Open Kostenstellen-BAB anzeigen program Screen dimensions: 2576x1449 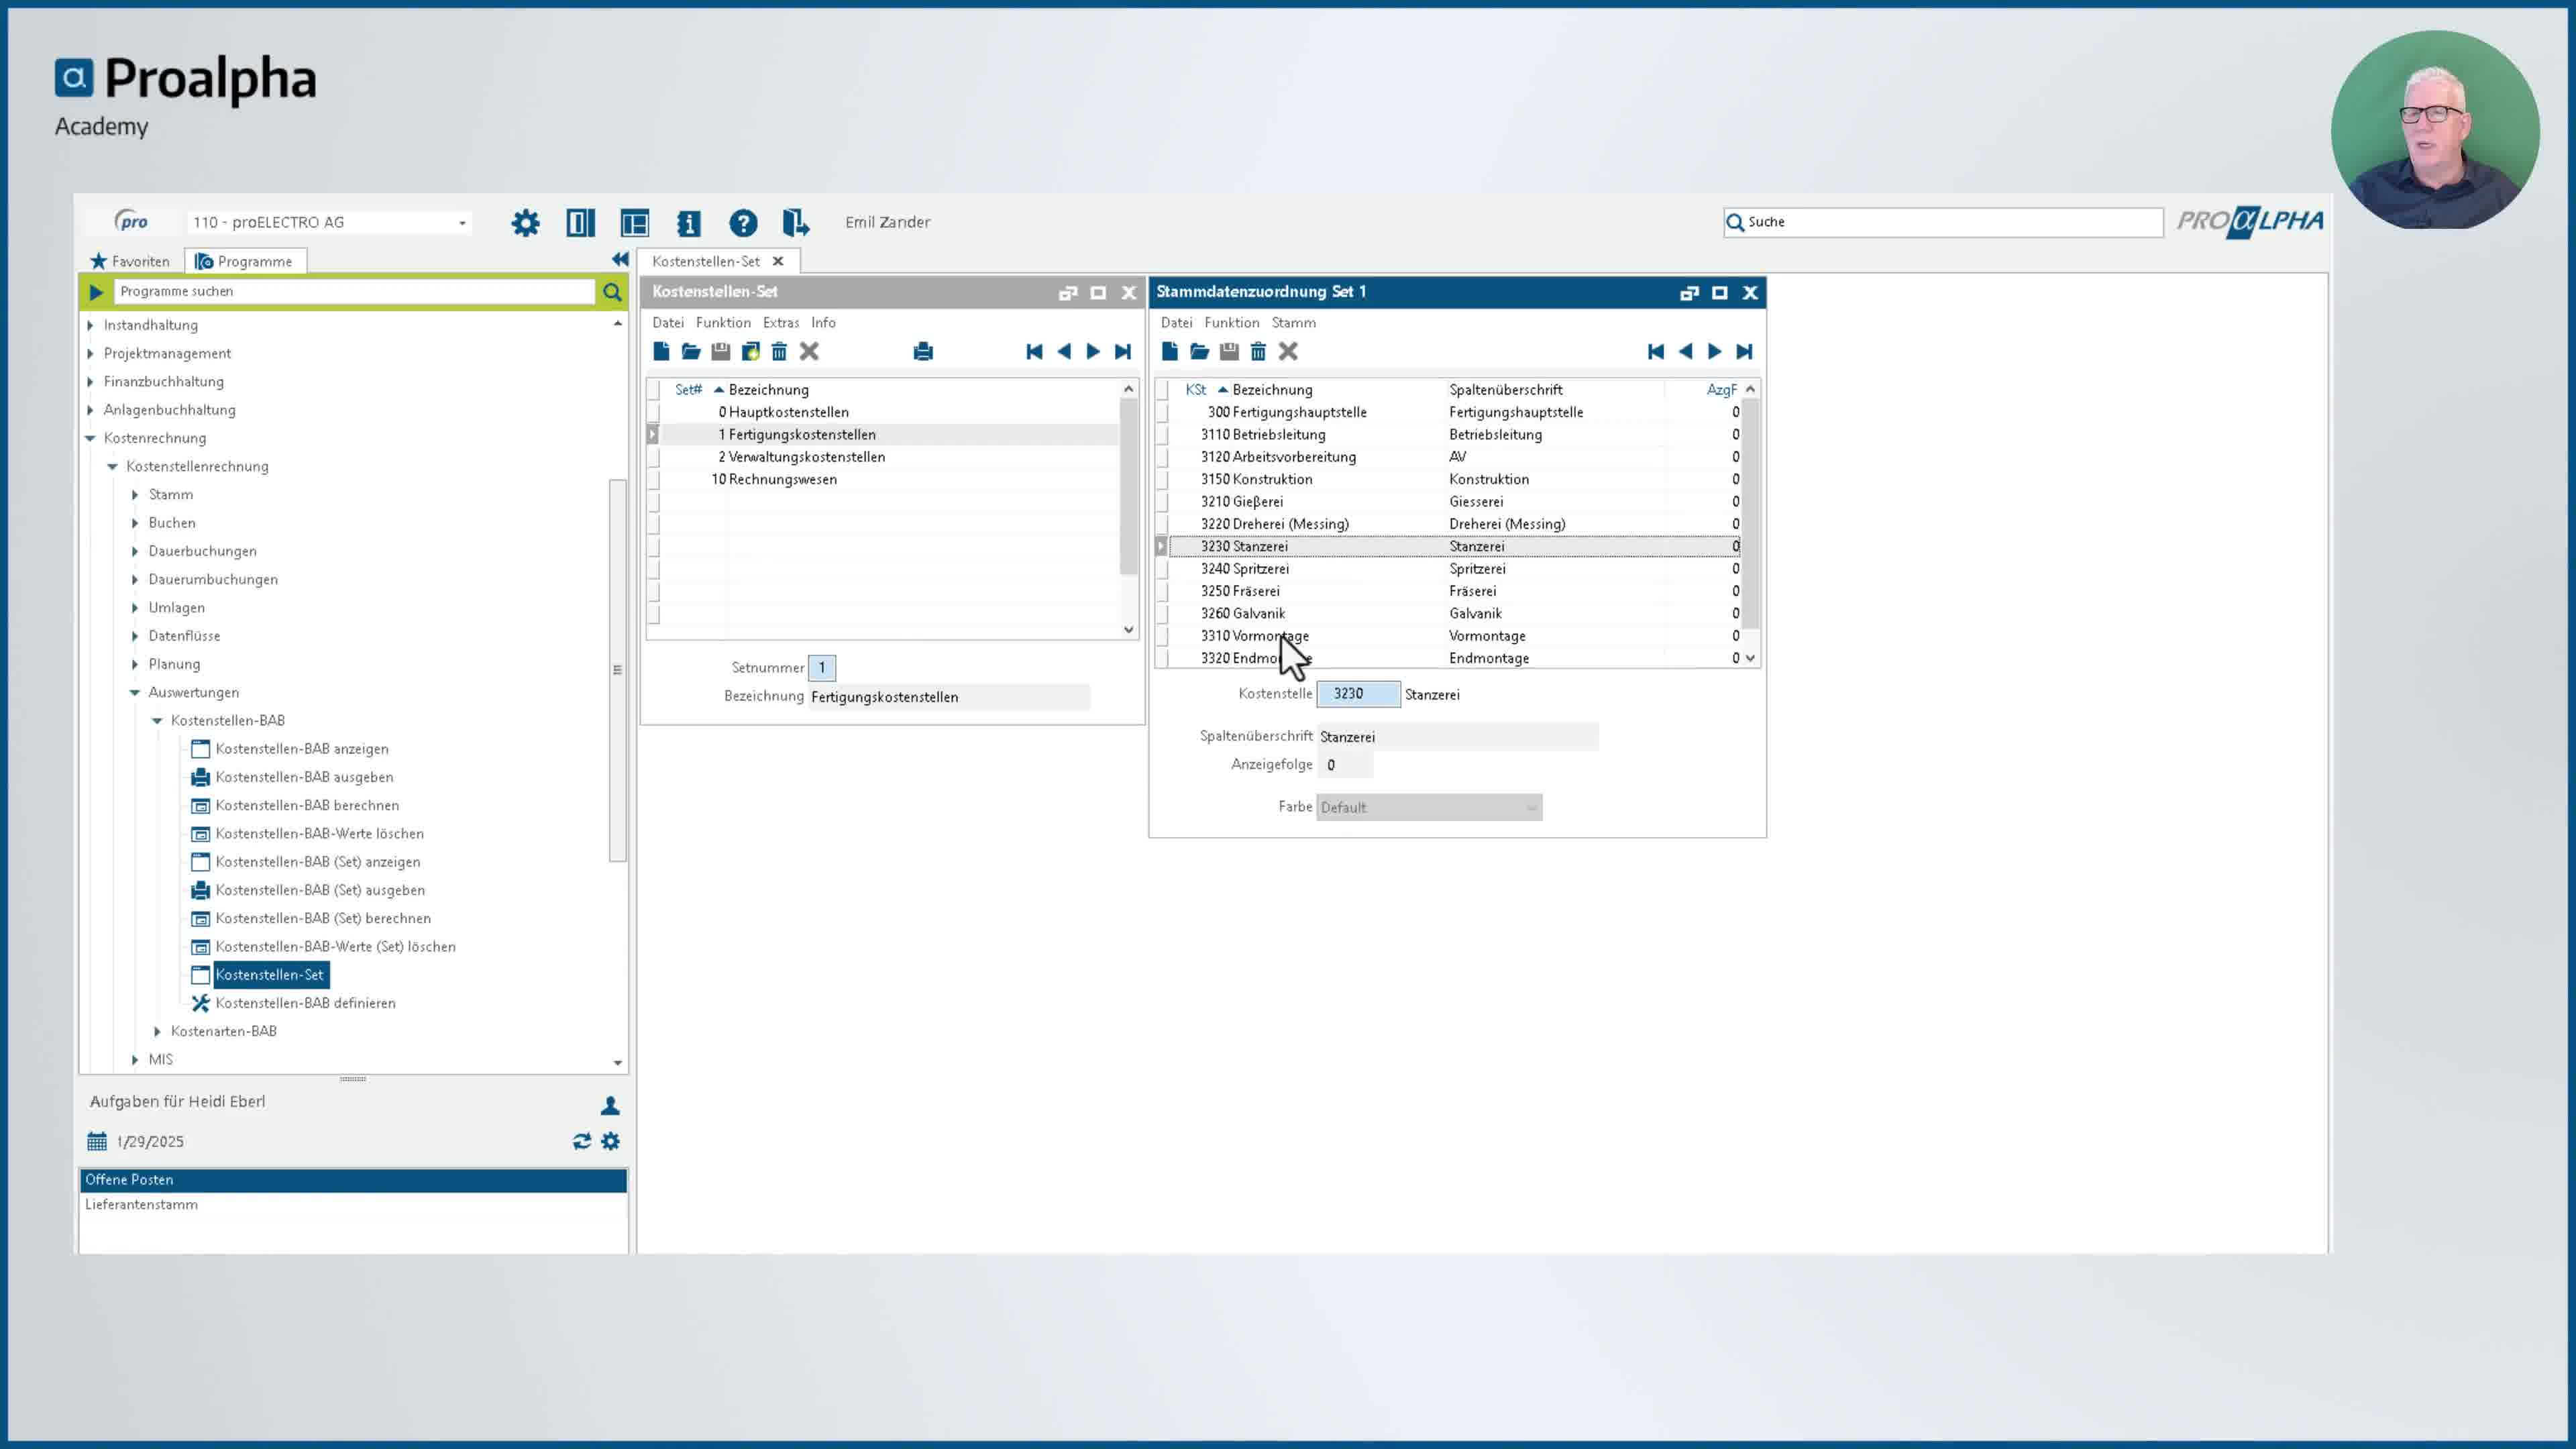[x=302, y=748]
